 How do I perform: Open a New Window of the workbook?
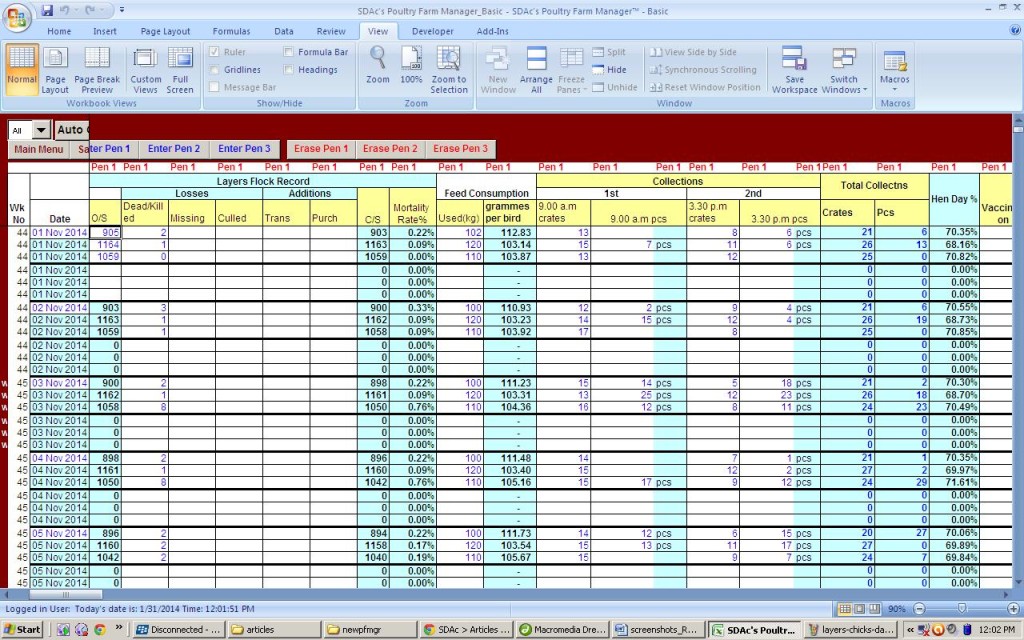tap(498, 69)
